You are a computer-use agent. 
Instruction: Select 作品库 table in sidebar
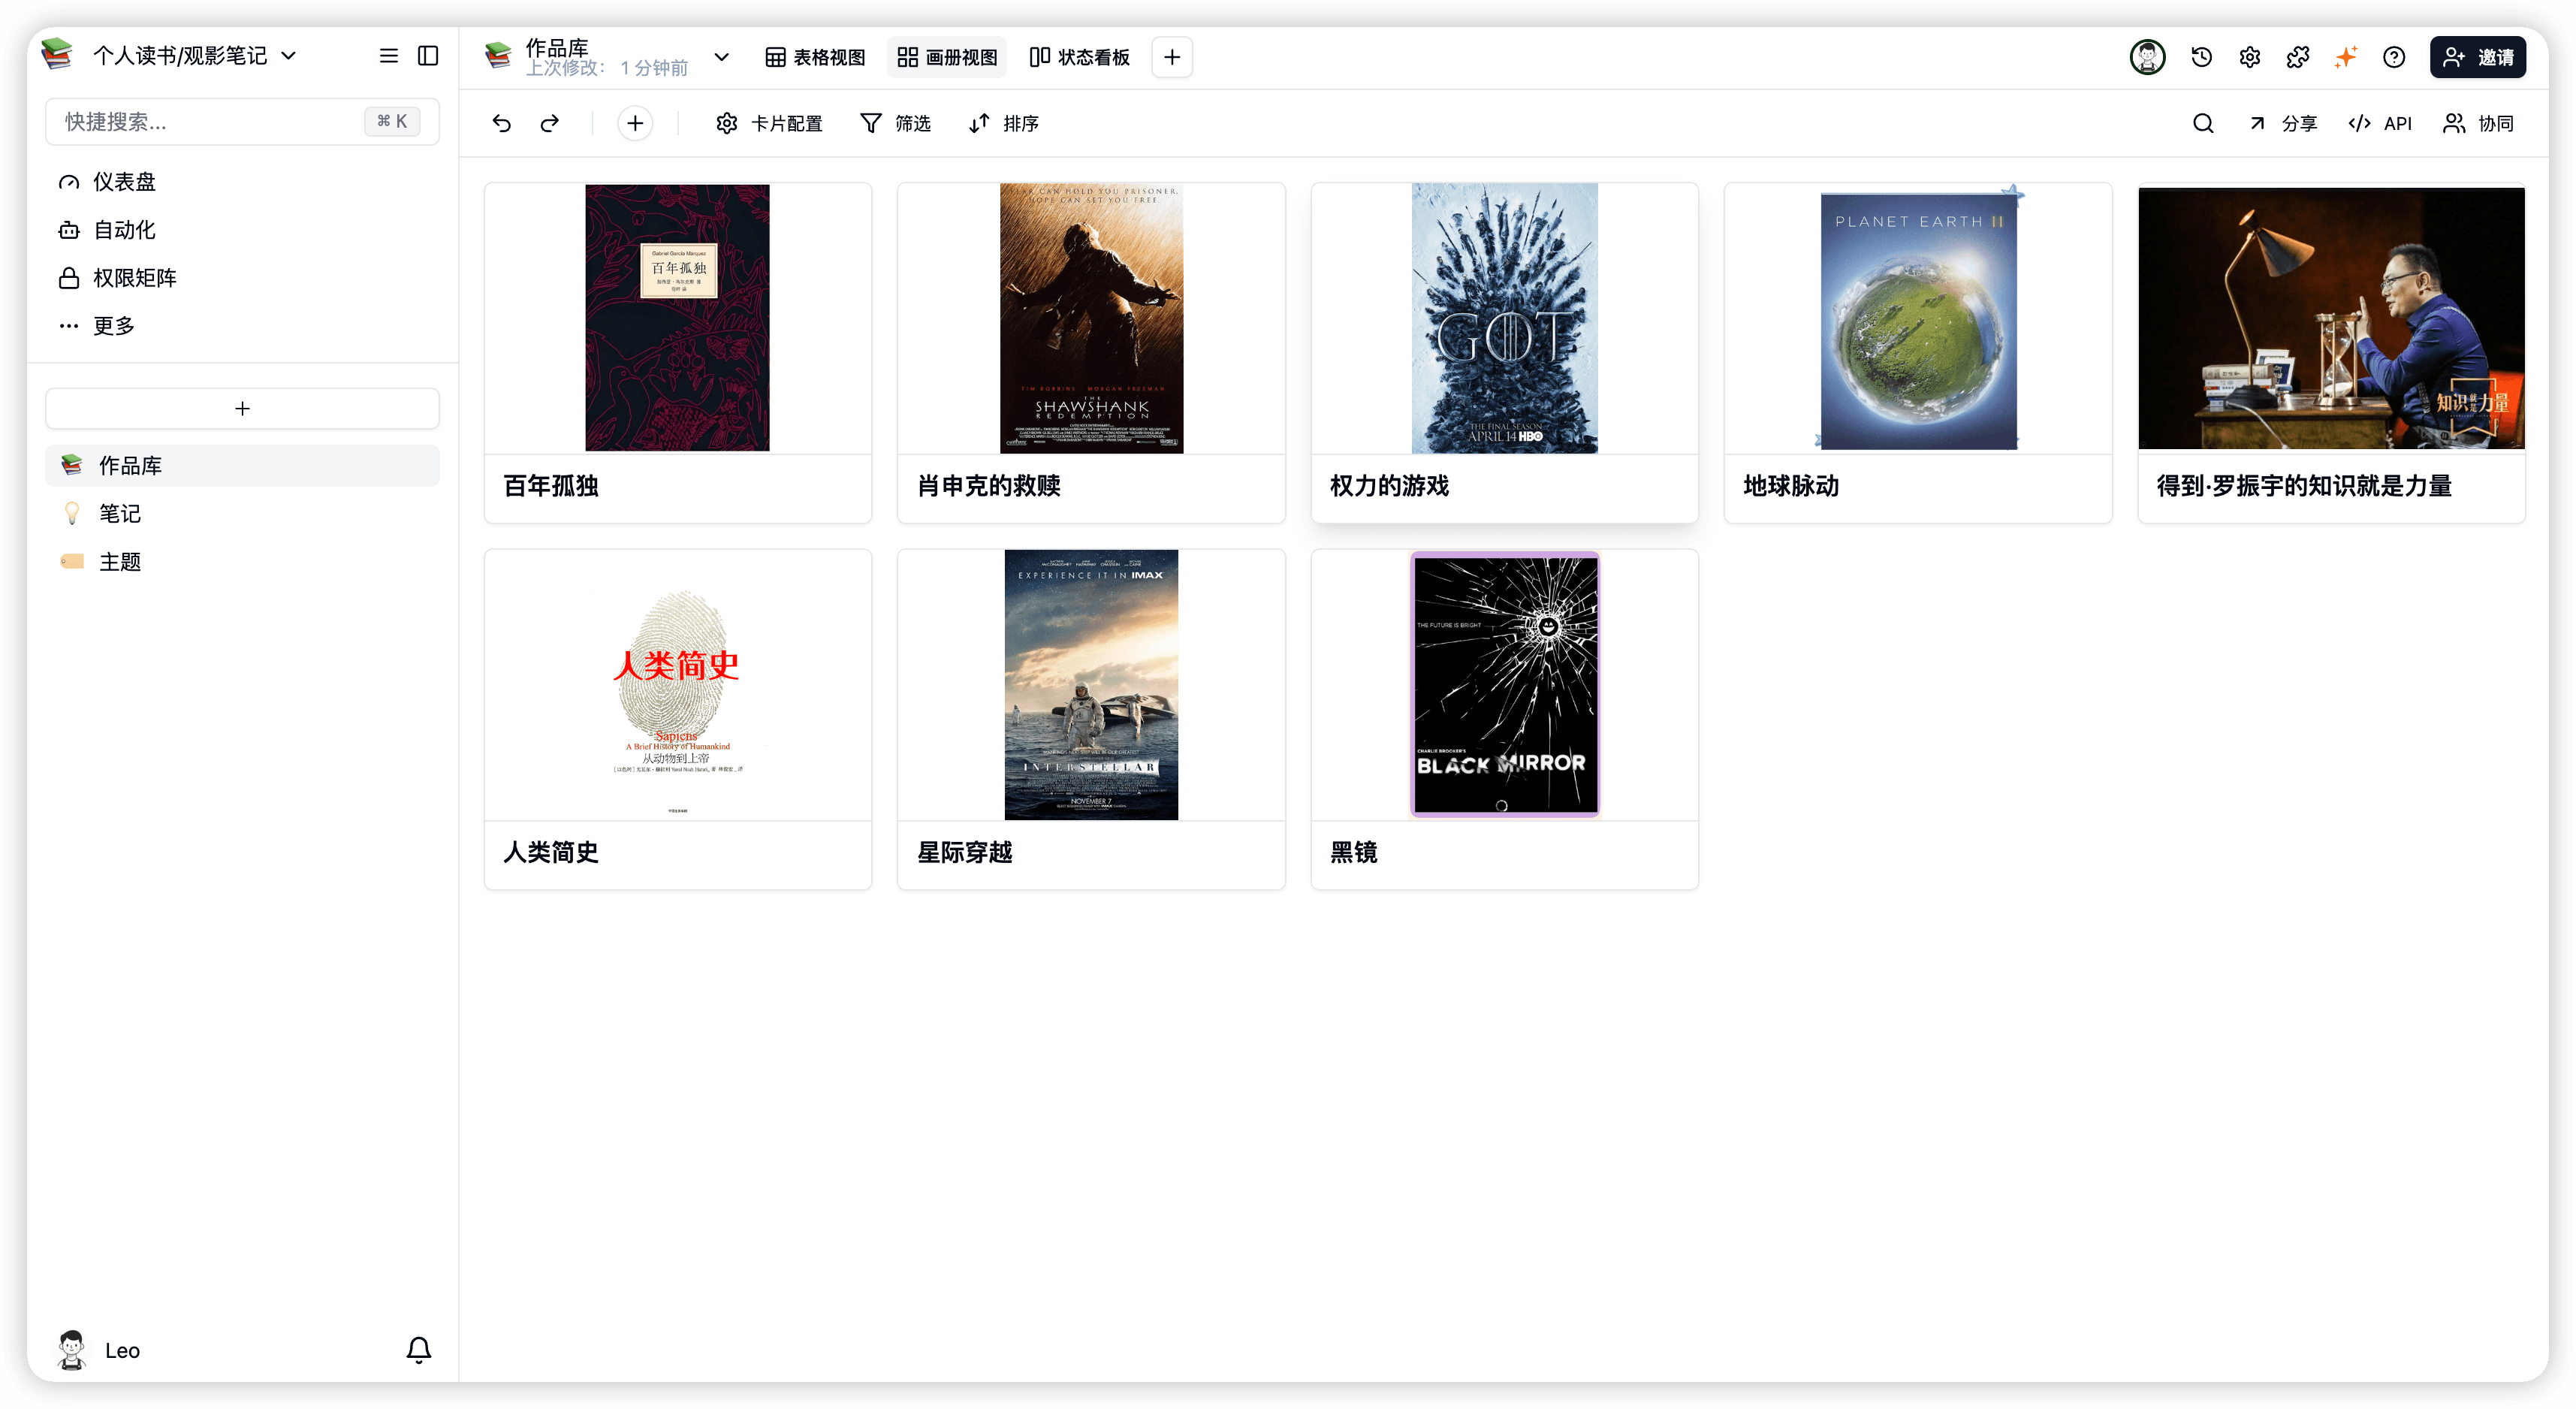pyautogui.click(x=242, y=466)
